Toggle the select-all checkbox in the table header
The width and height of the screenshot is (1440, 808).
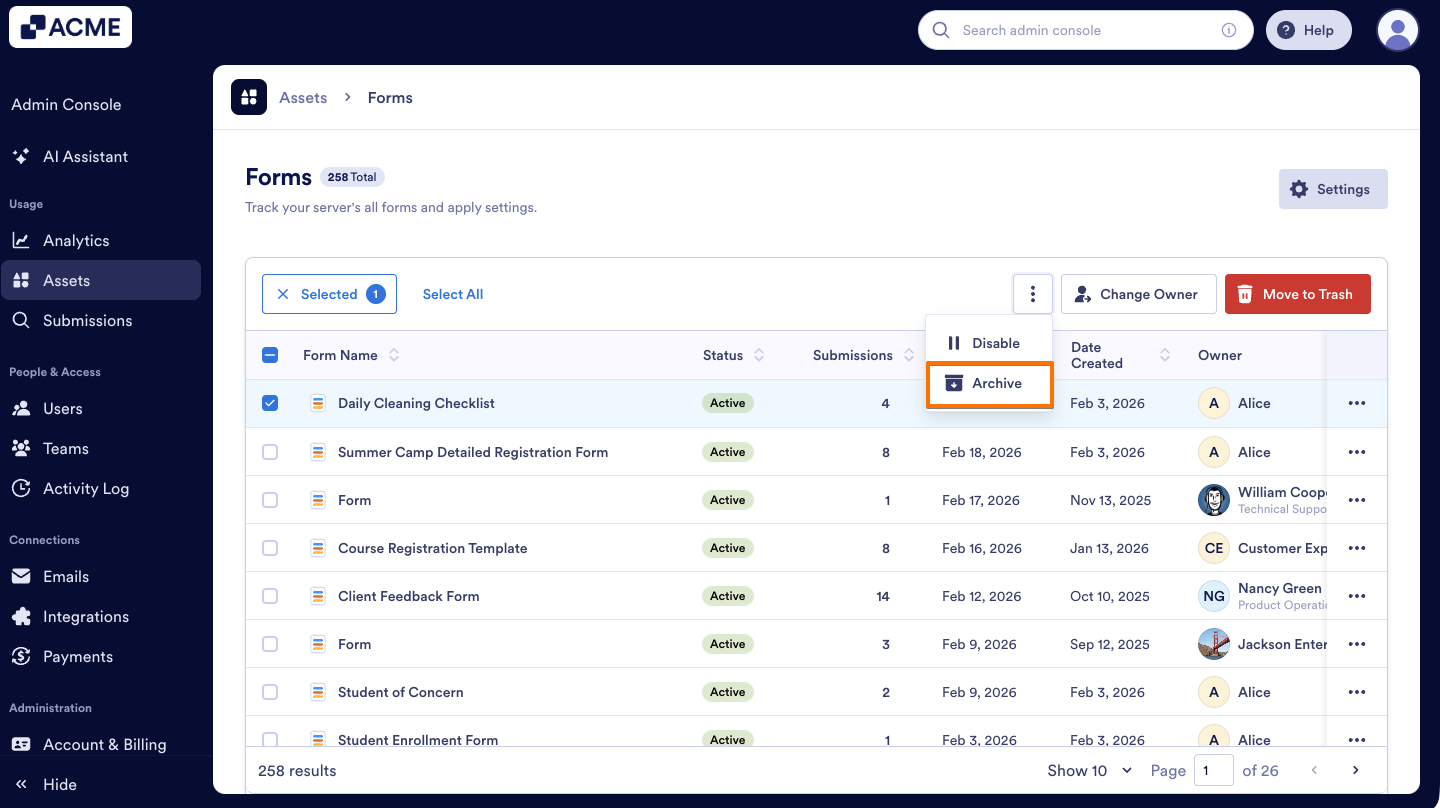(x=269, y=355)
